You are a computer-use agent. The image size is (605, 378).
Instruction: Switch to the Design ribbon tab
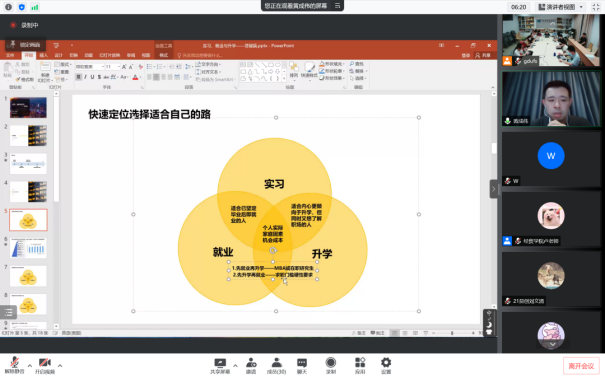pos(59,55)
